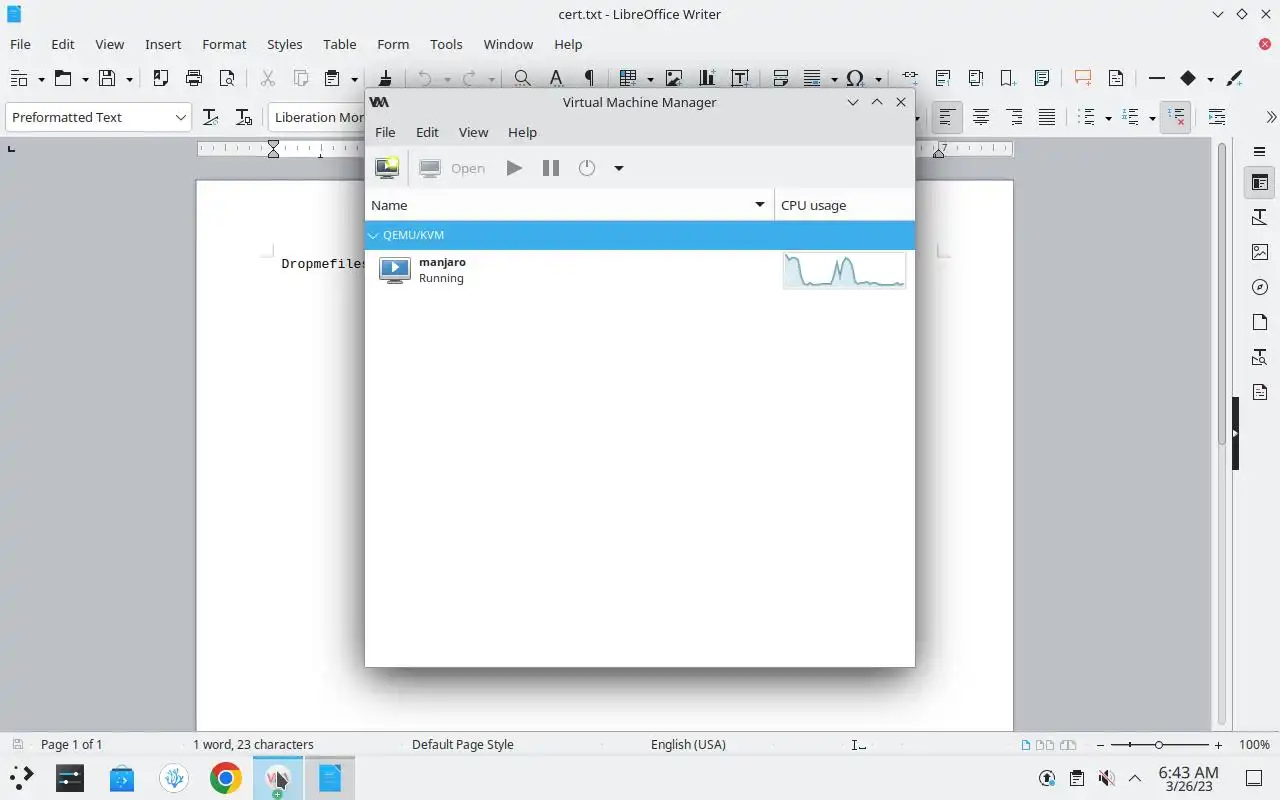1280x800 pixels.
Task: Collapse the QEMU/KVM connection row
Action: coord(373,235)
